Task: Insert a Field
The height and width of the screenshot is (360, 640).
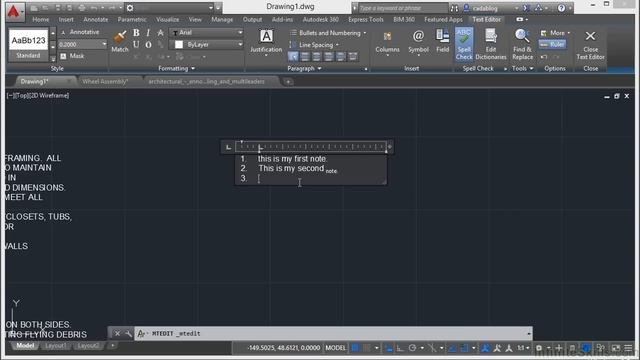Action: (x=442, y=41)
